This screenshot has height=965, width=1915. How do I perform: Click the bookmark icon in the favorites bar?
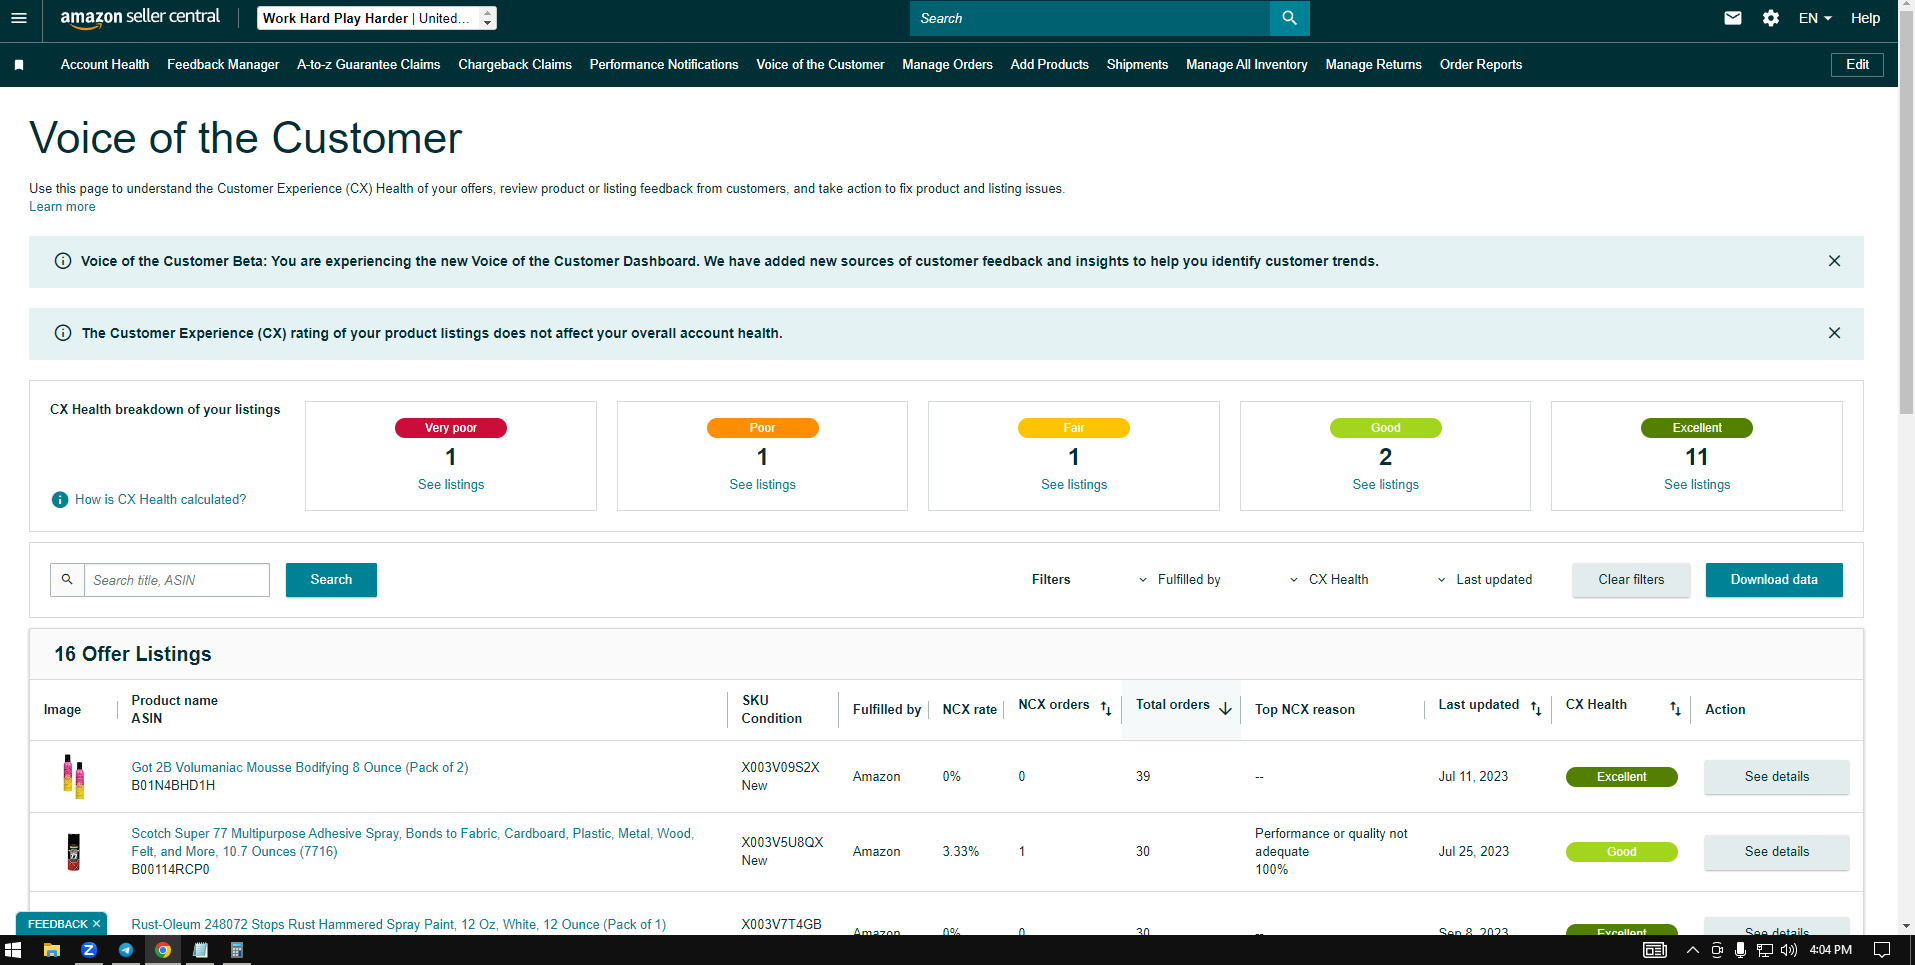click(x=19, y=65)
